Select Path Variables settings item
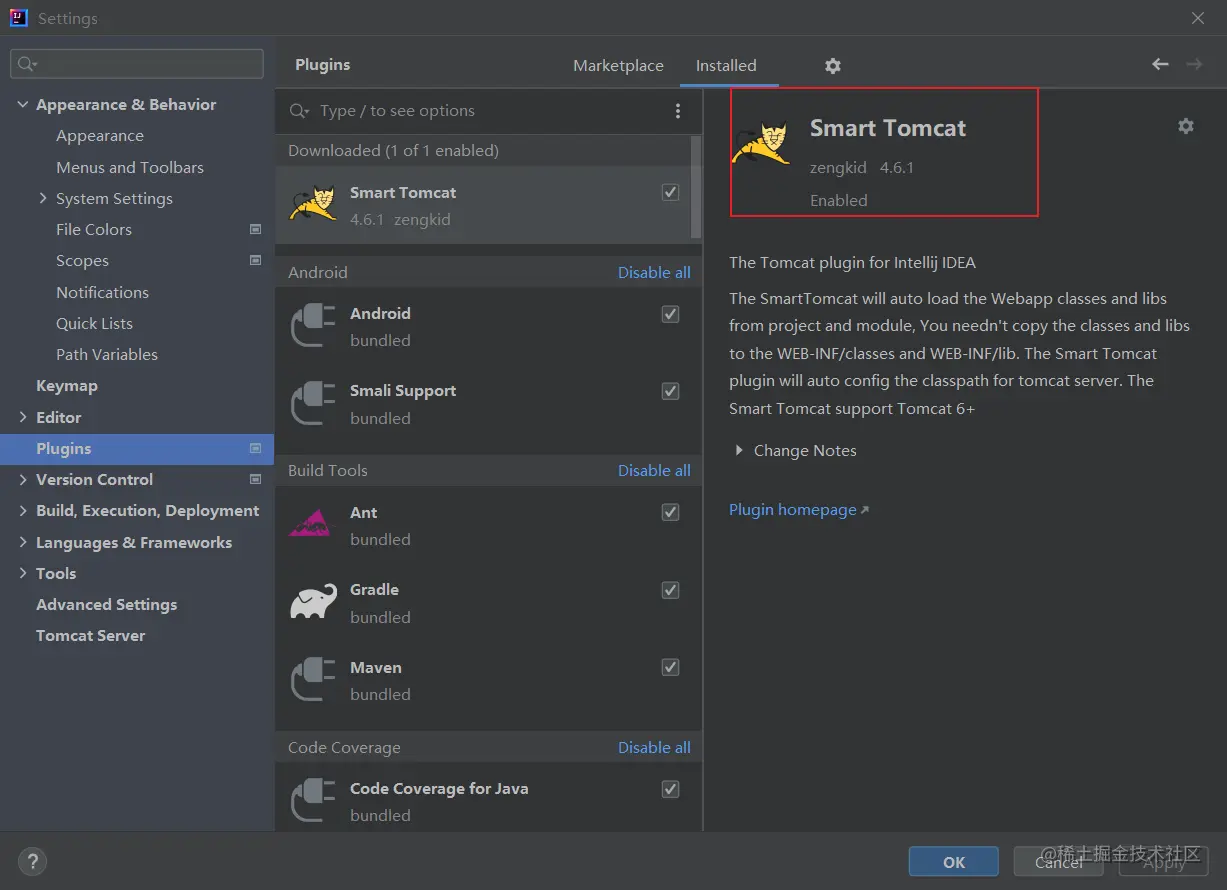Image resolution: width=1227 pixels, height=890 pixels. click(x=107, y=354)
